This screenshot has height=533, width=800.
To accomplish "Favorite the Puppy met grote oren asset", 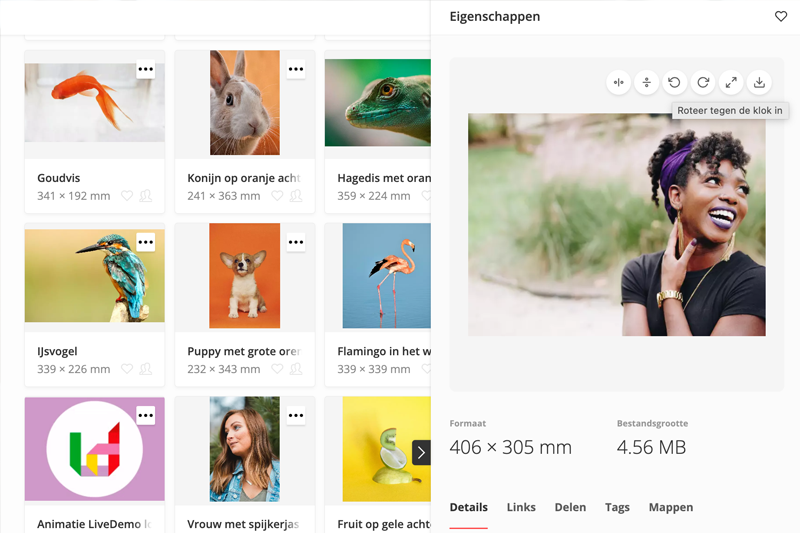I will pos(277,369).
